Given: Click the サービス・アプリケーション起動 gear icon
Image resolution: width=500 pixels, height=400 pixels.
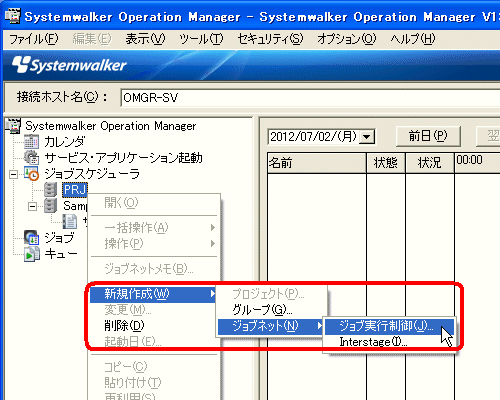Looking at the screenshot, I should pyautogui.click(x=32, y=157).
